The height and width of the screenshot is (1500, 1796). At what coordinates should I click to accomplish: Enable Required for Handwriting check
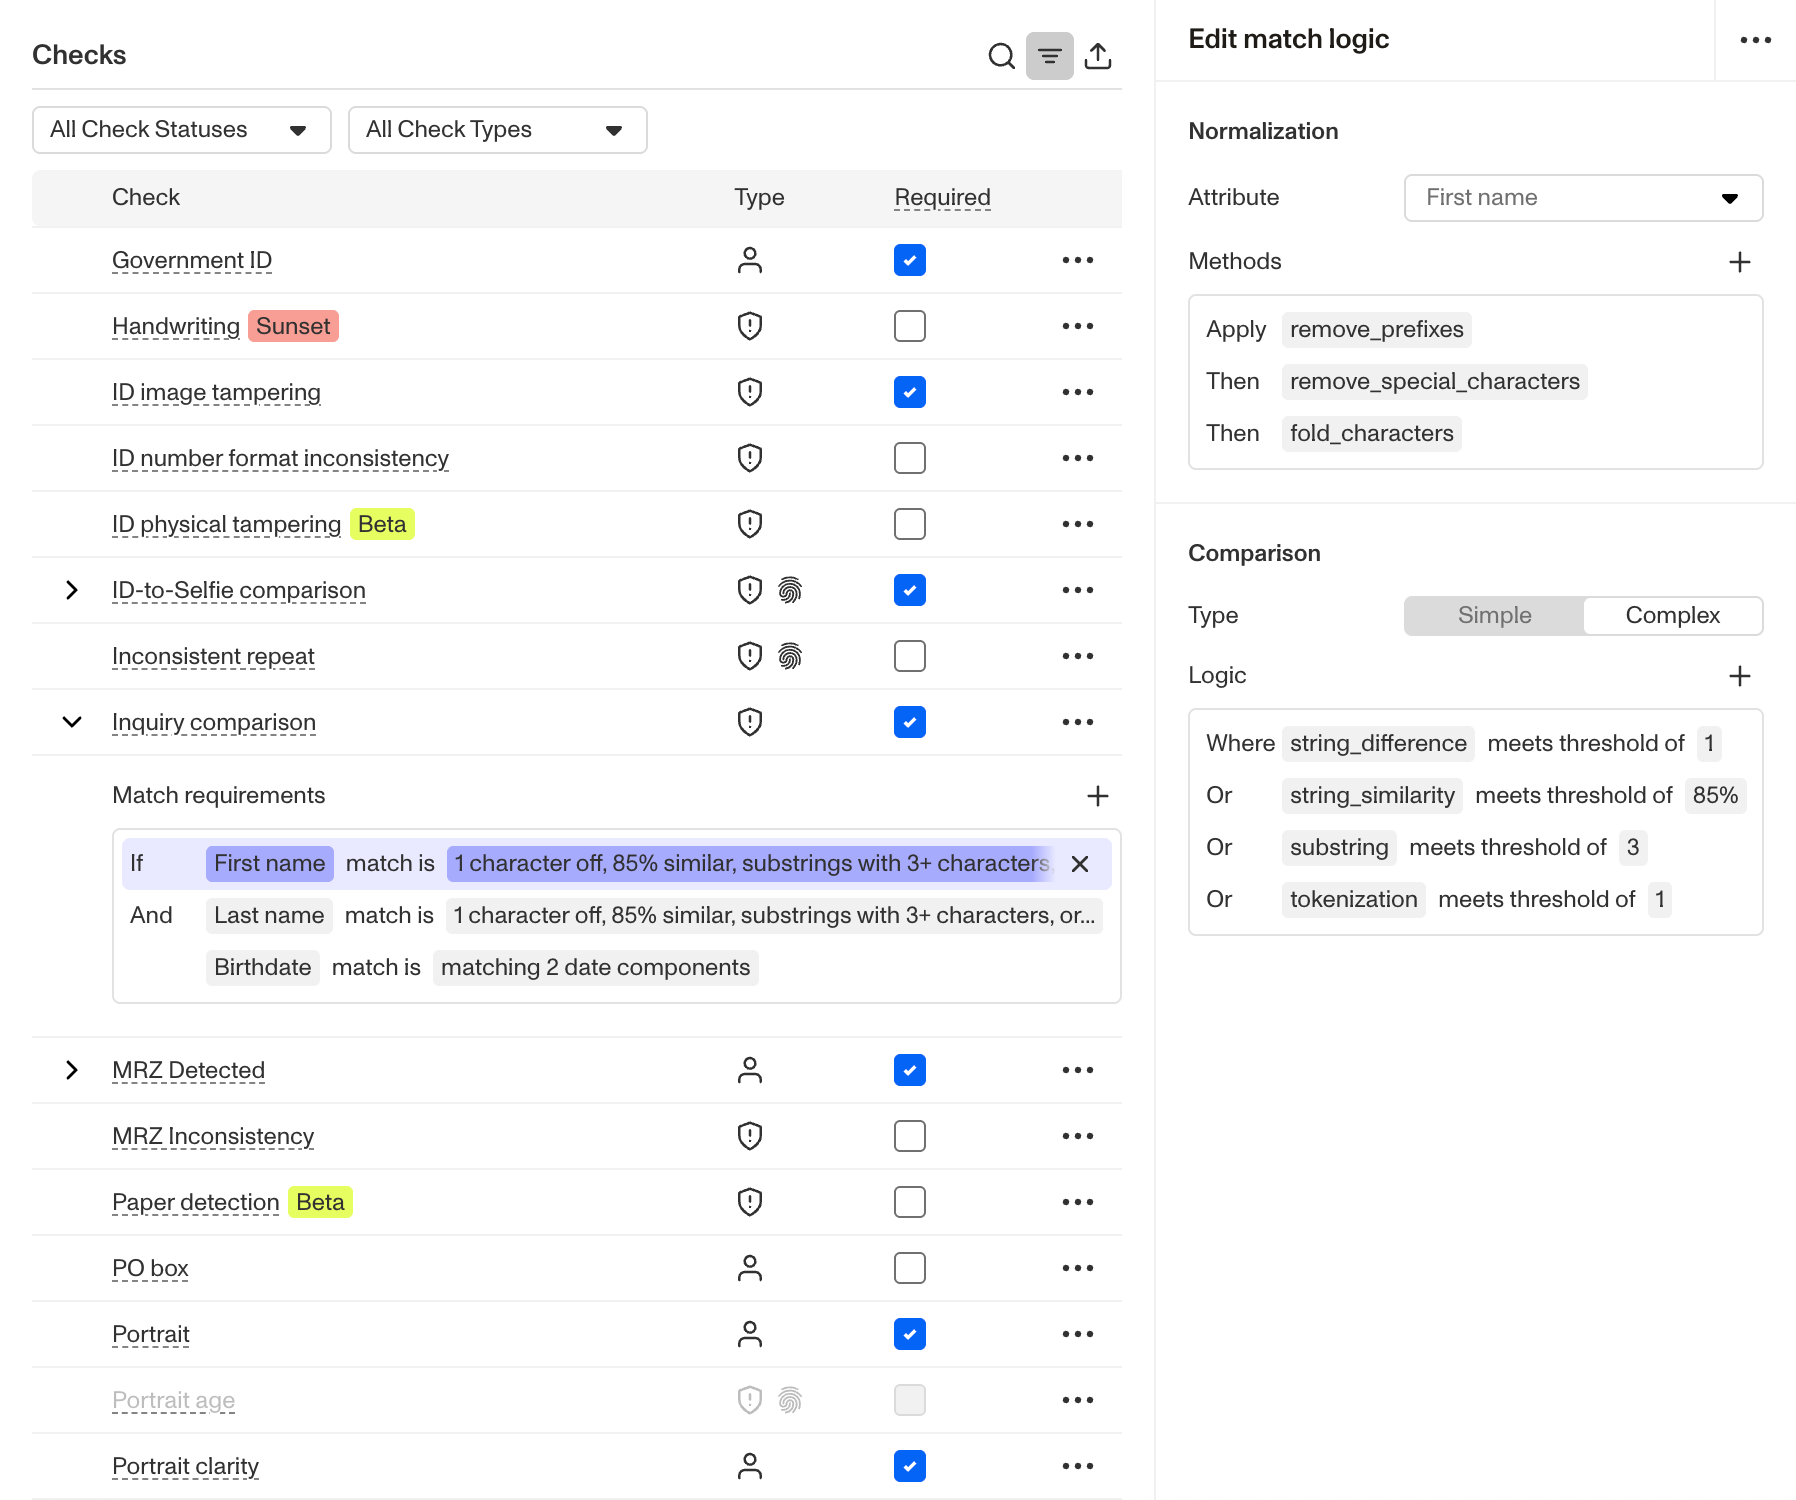(910, 326)
